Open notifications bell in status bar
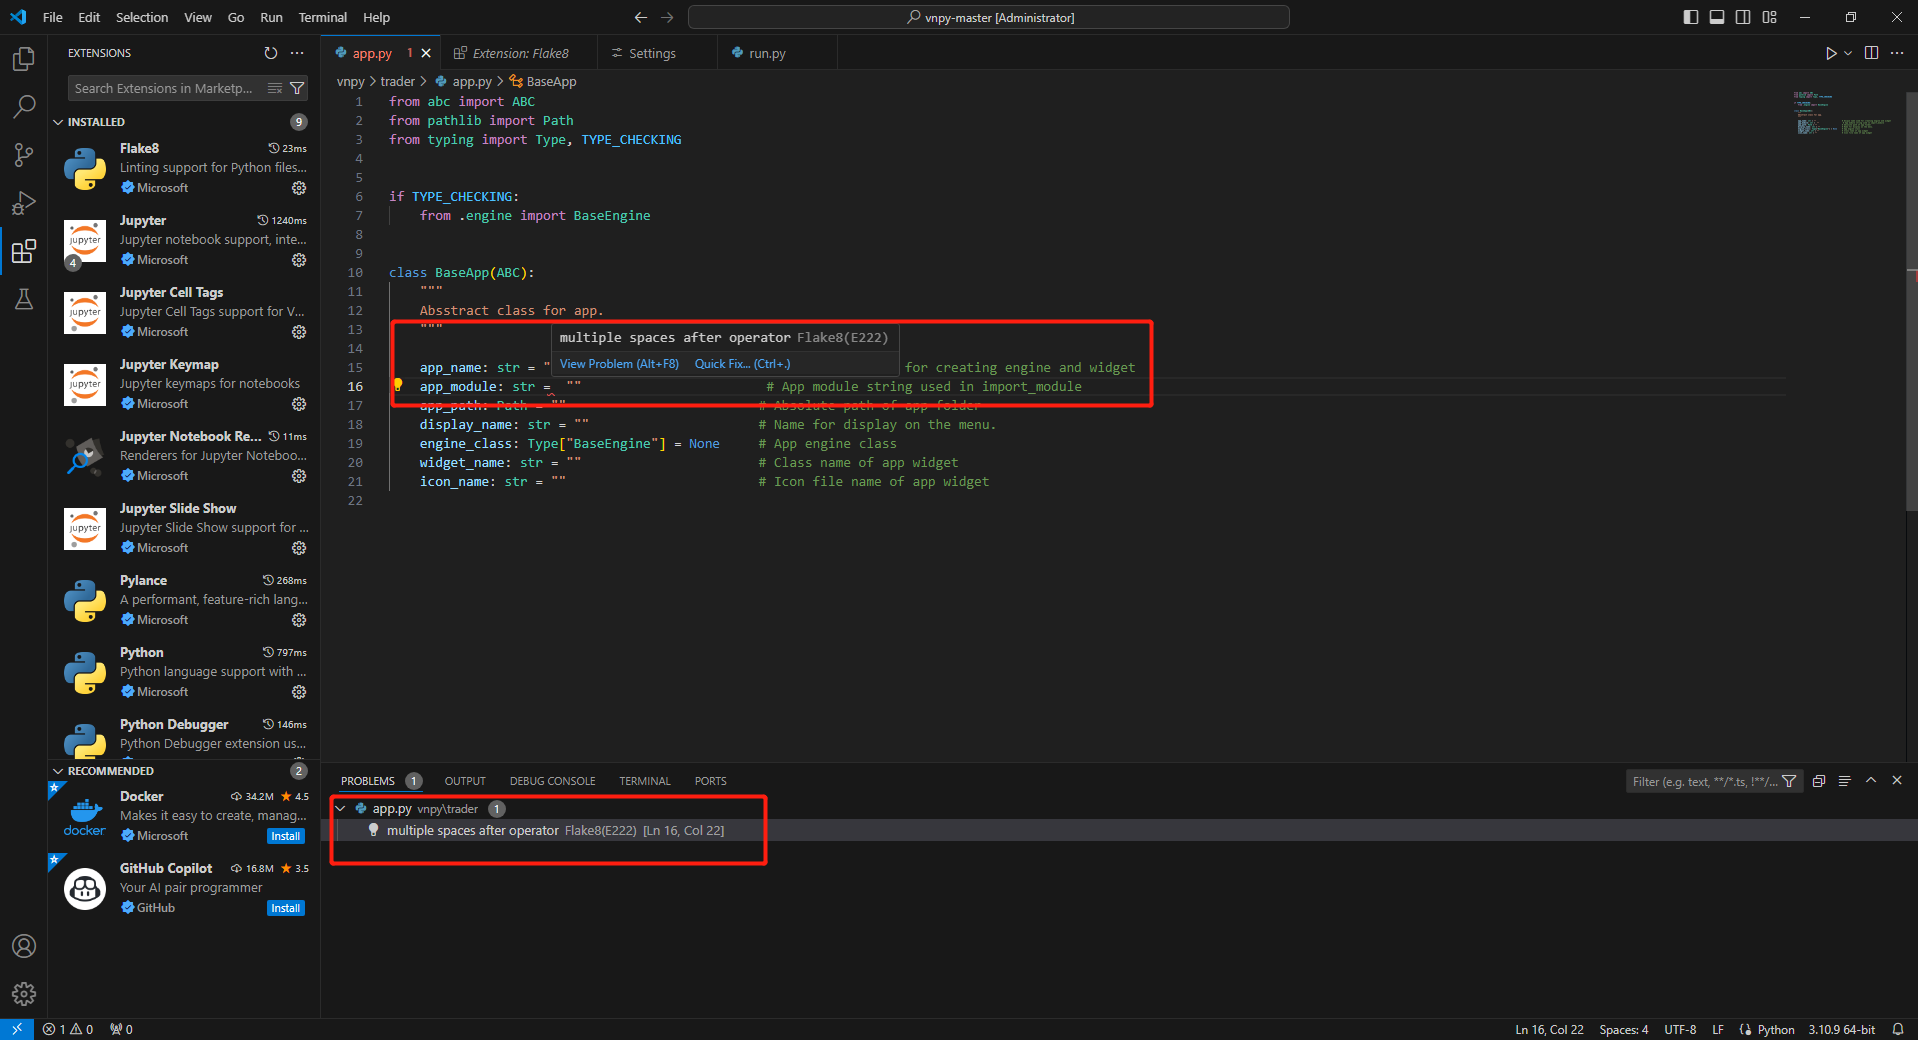 point(1897,1029)
